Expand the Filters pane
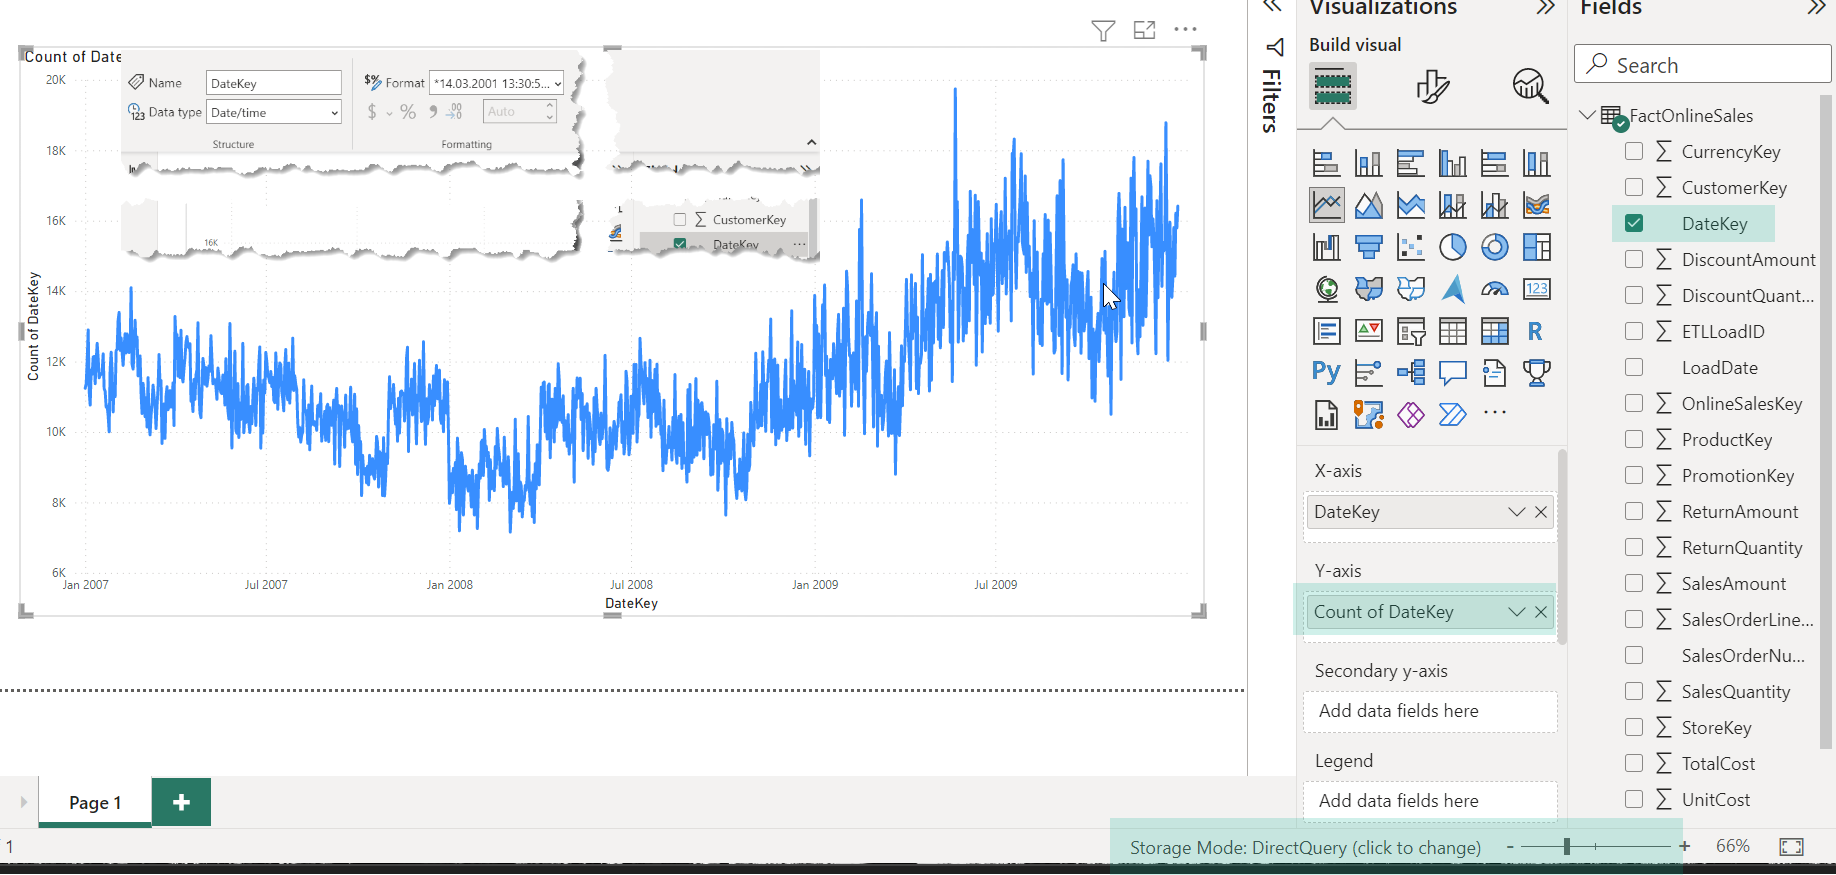Image resolution: width=1836 pixels, height=875 pixels. [1272, 7]
